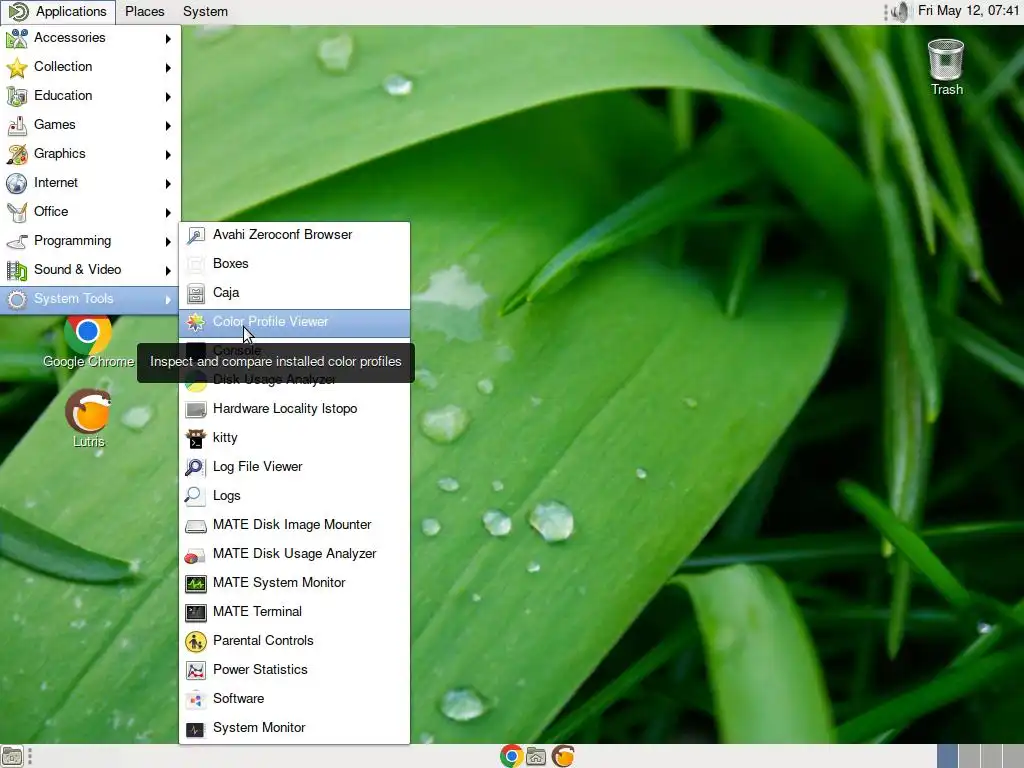The image size is (1024, 768).
Task: Open the Lutris desktop shortcut
Action: 88,419
